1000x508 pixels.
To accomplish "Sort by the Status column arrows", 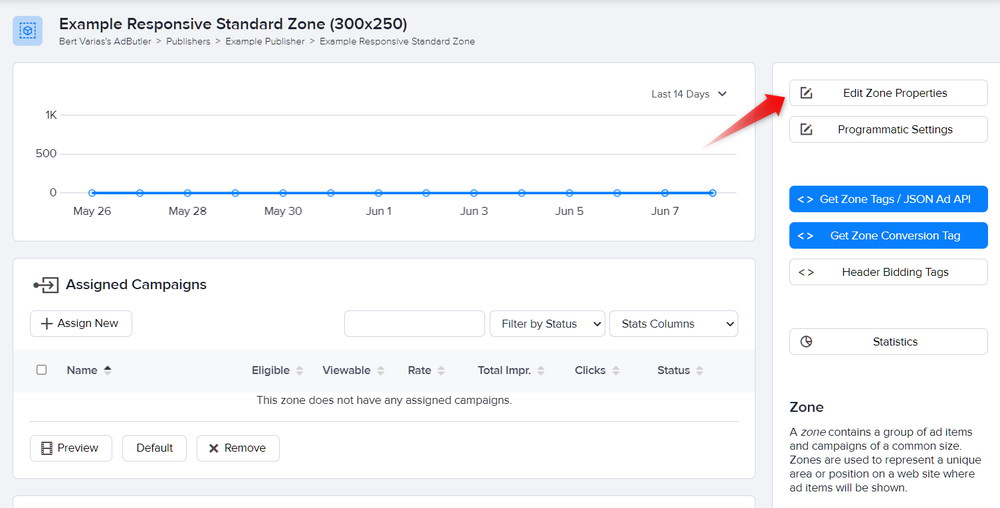I will point(700,370).
